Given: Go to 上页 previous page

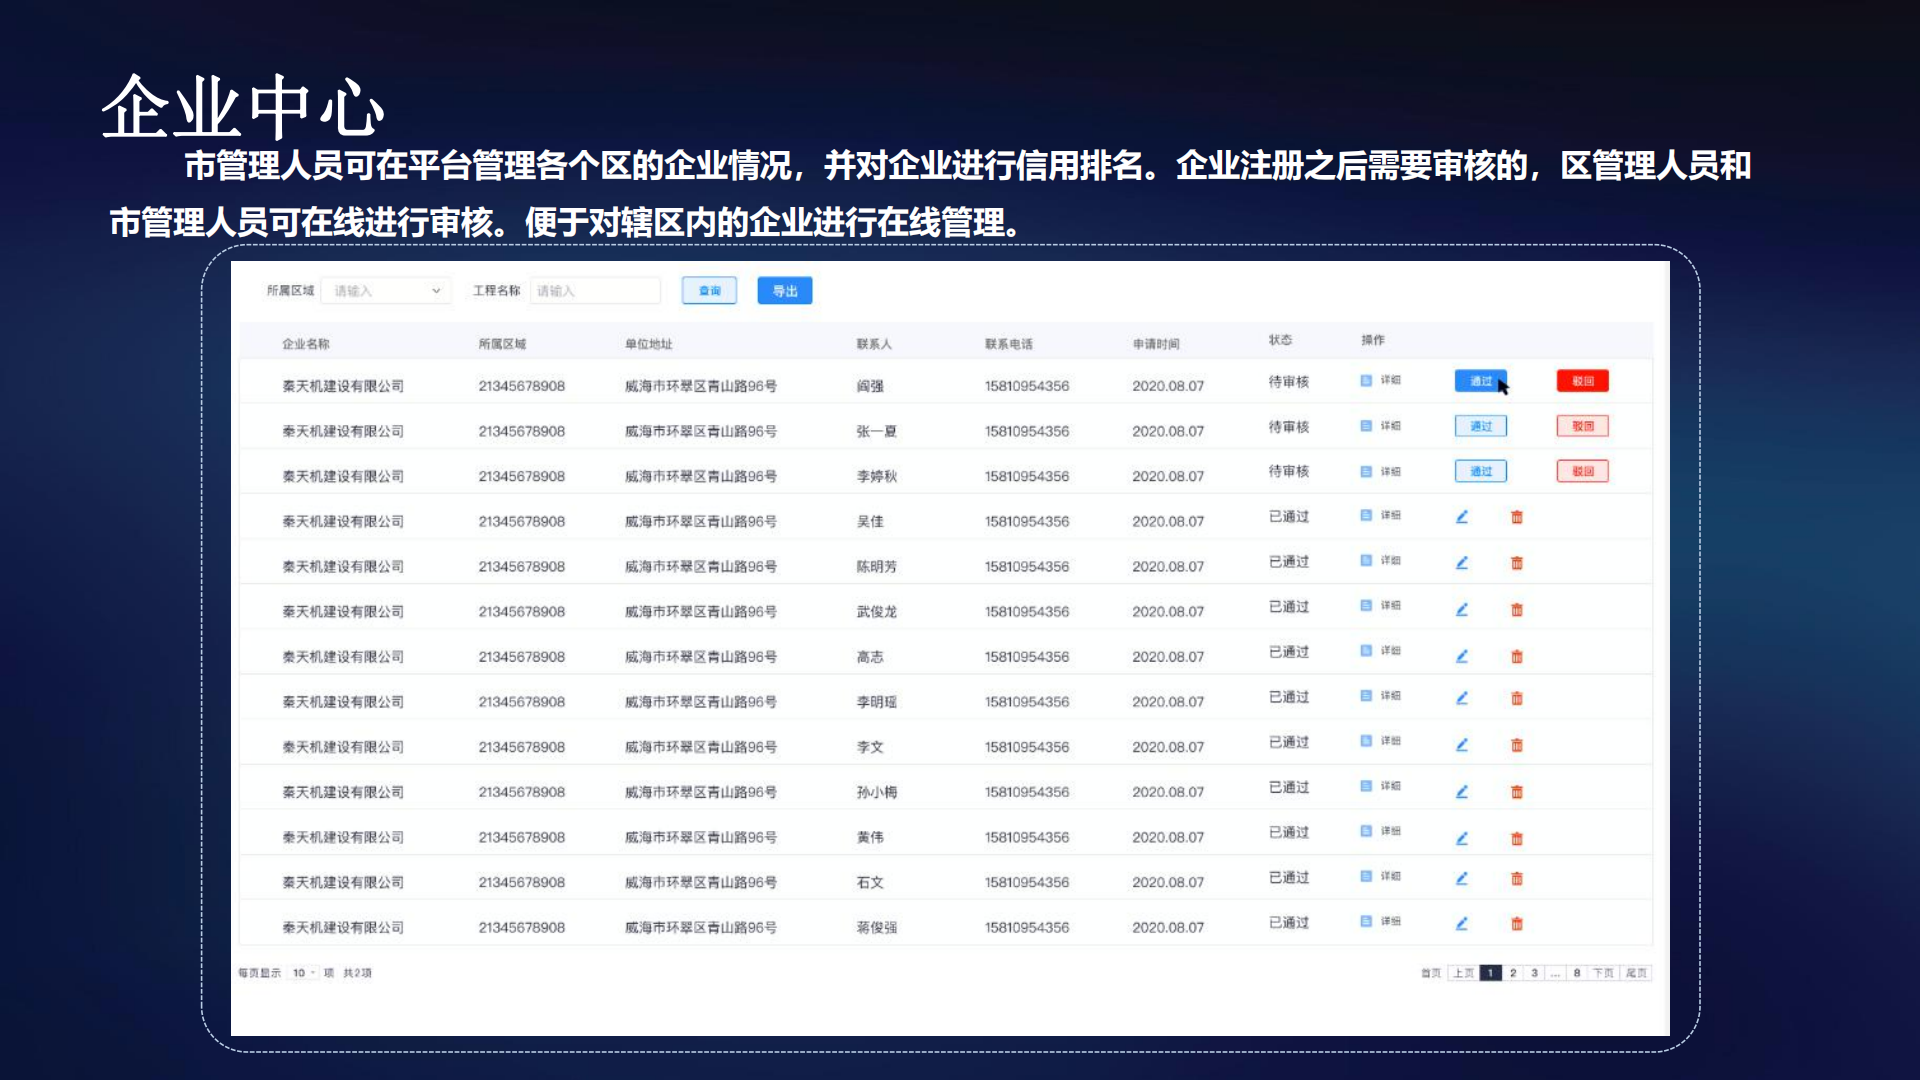Looking at the screenshot, I should pyautogui.click(x=1463, y=972).
